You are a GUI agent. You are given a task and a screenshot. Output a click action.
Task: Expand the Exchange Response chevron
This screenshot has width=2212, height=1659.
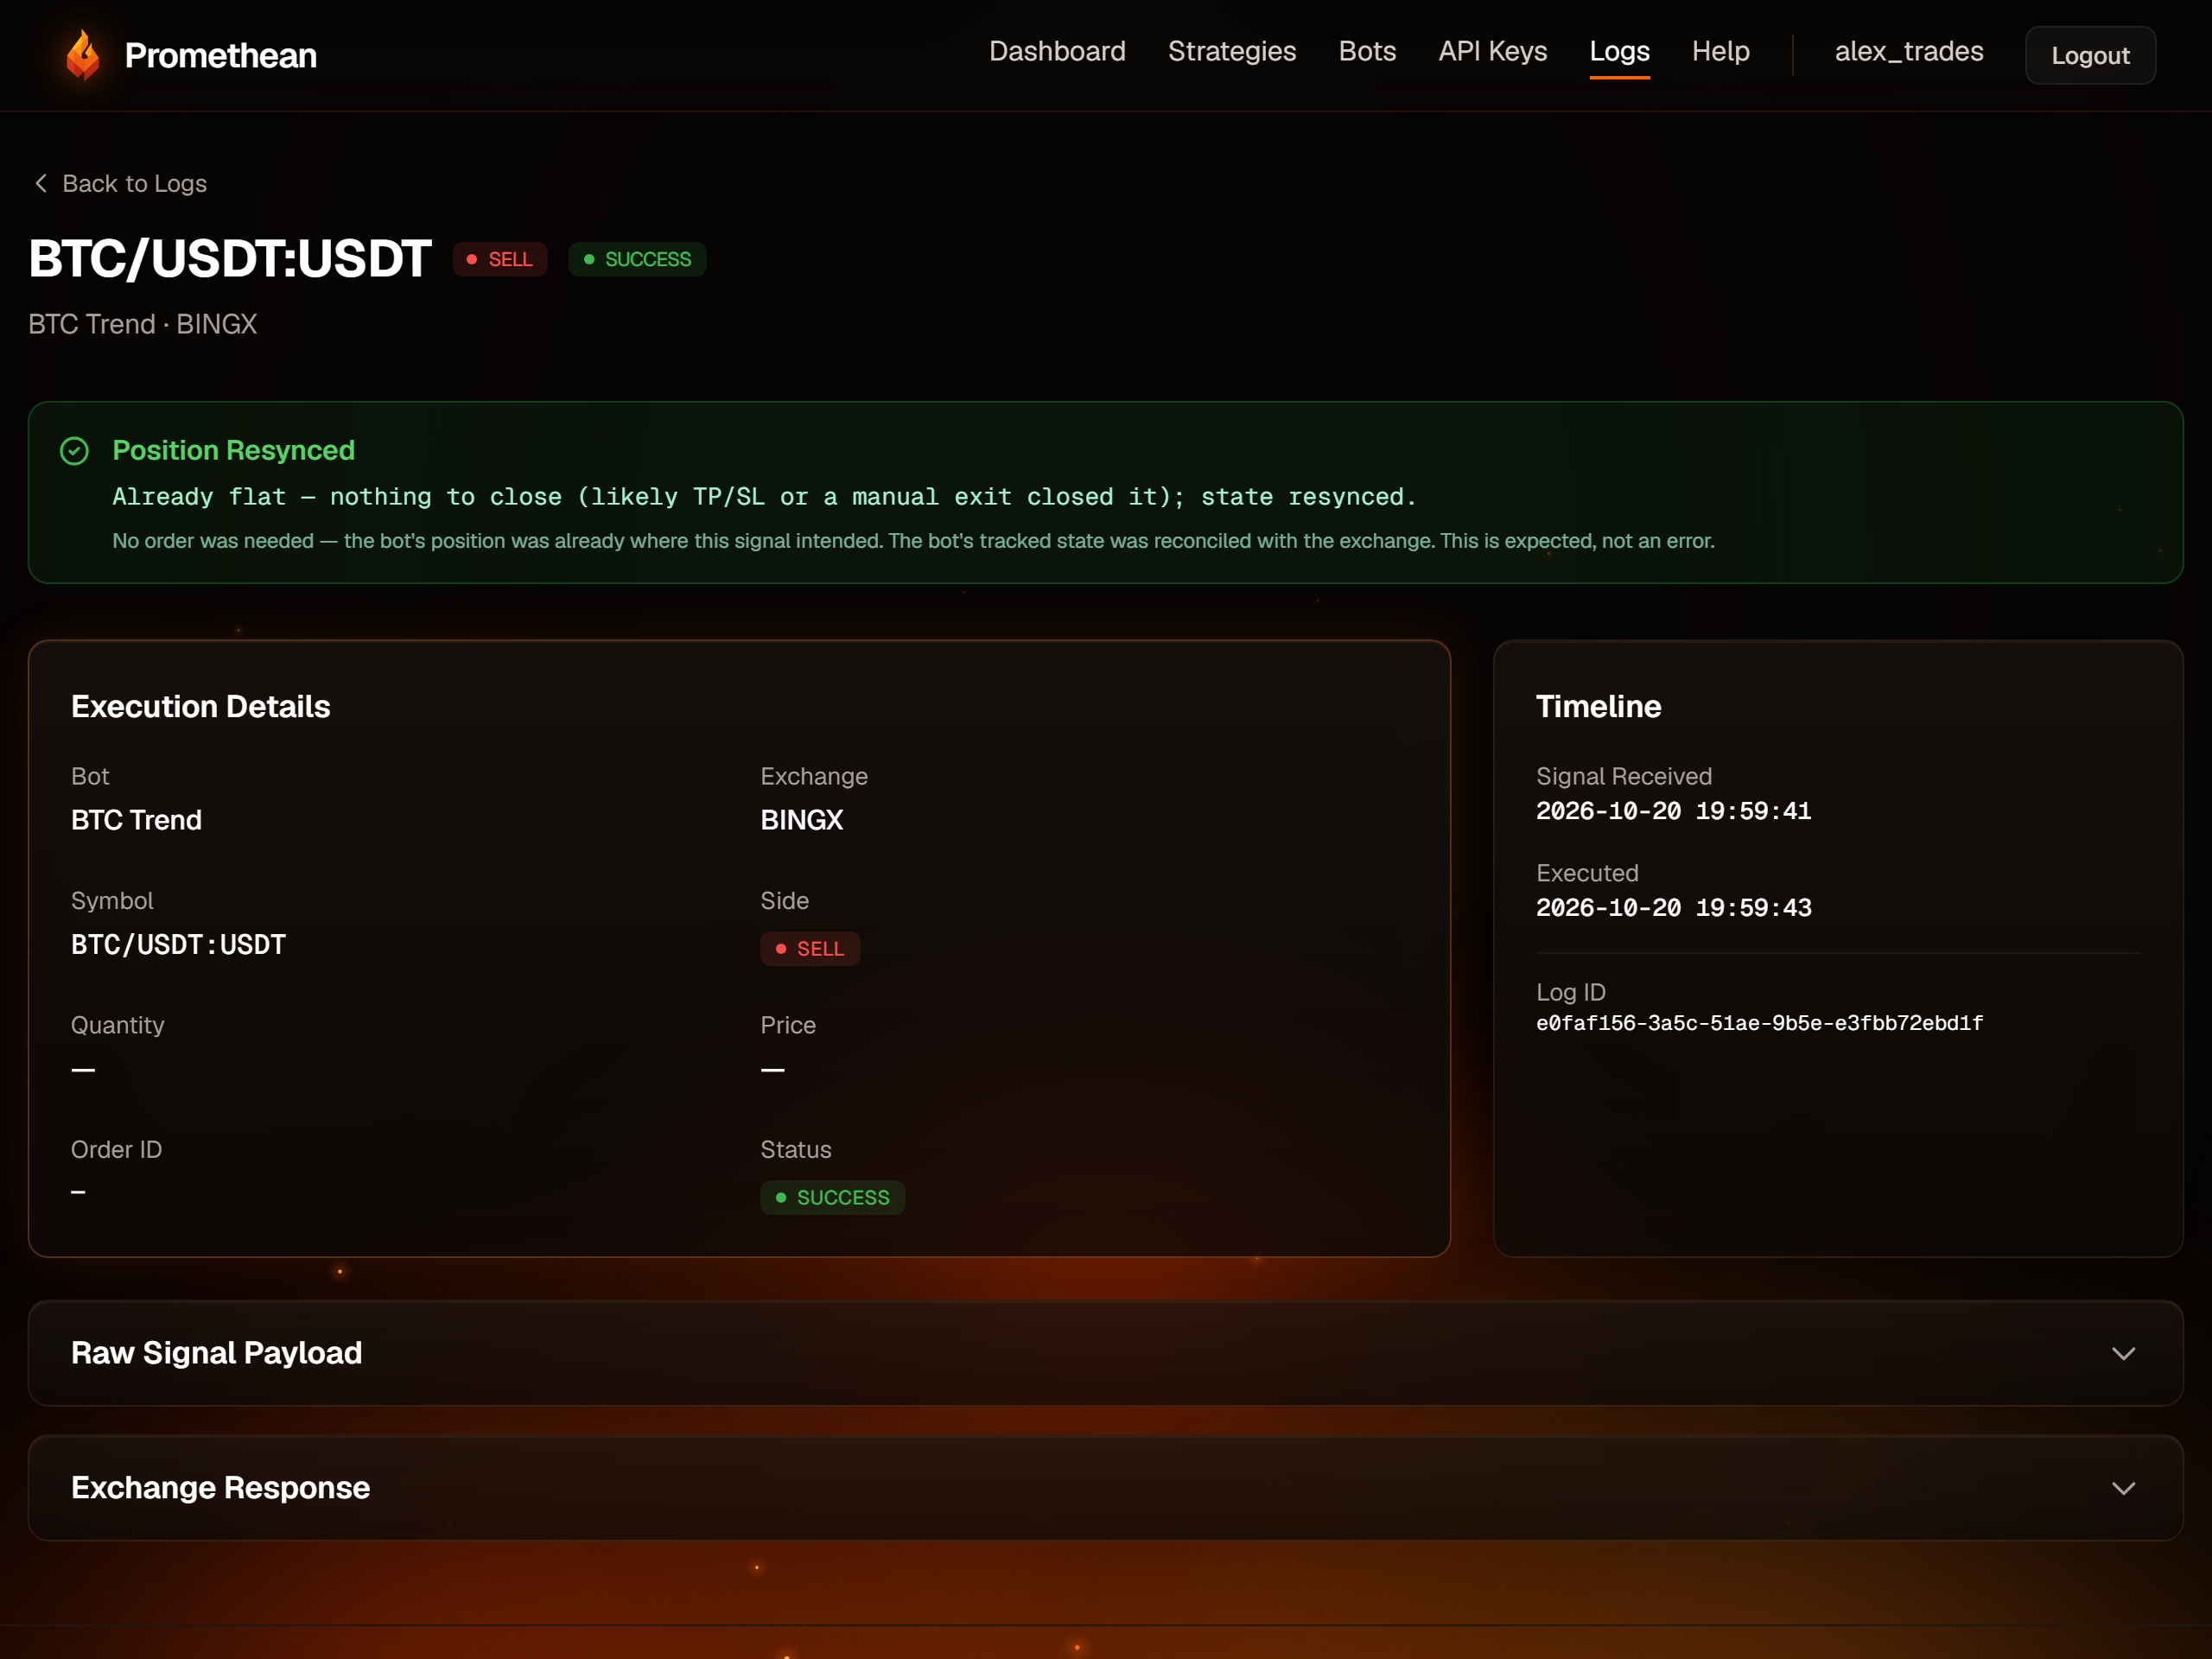click(2123, 1488)
